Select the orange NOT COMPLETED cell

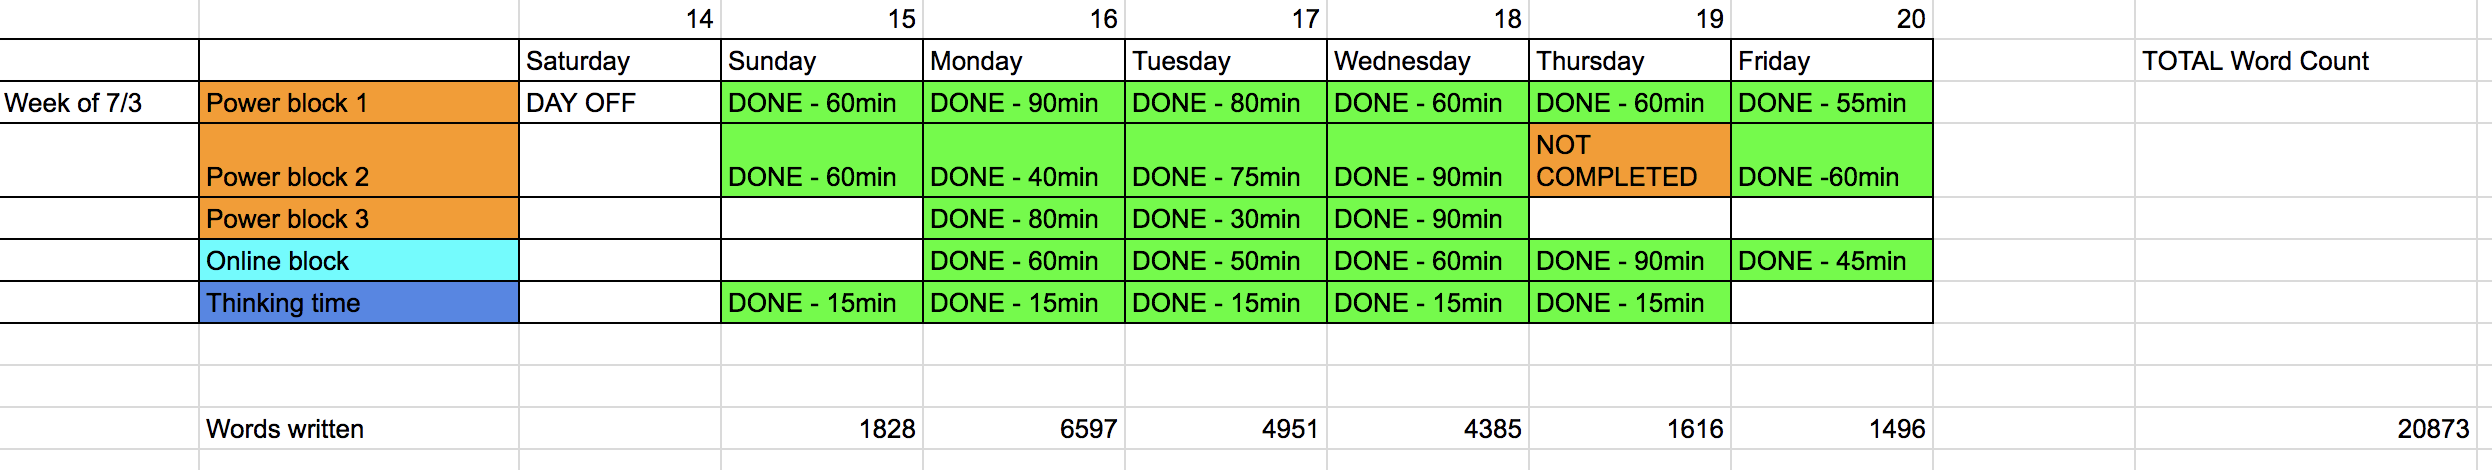pos(1630,160)
